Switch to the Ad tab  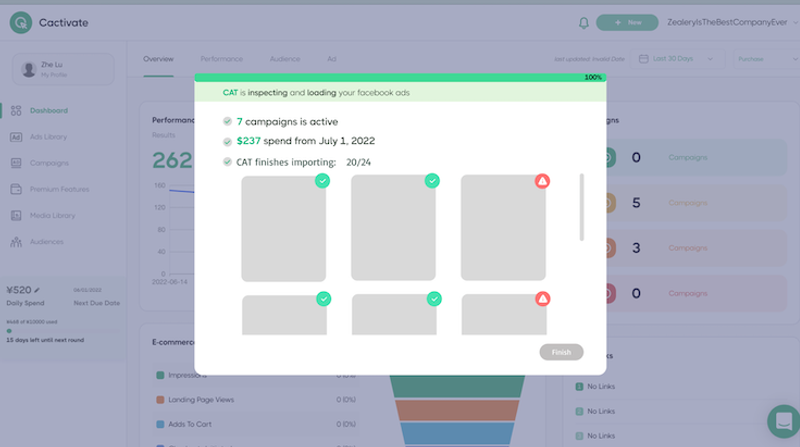[x=332, y=59]
